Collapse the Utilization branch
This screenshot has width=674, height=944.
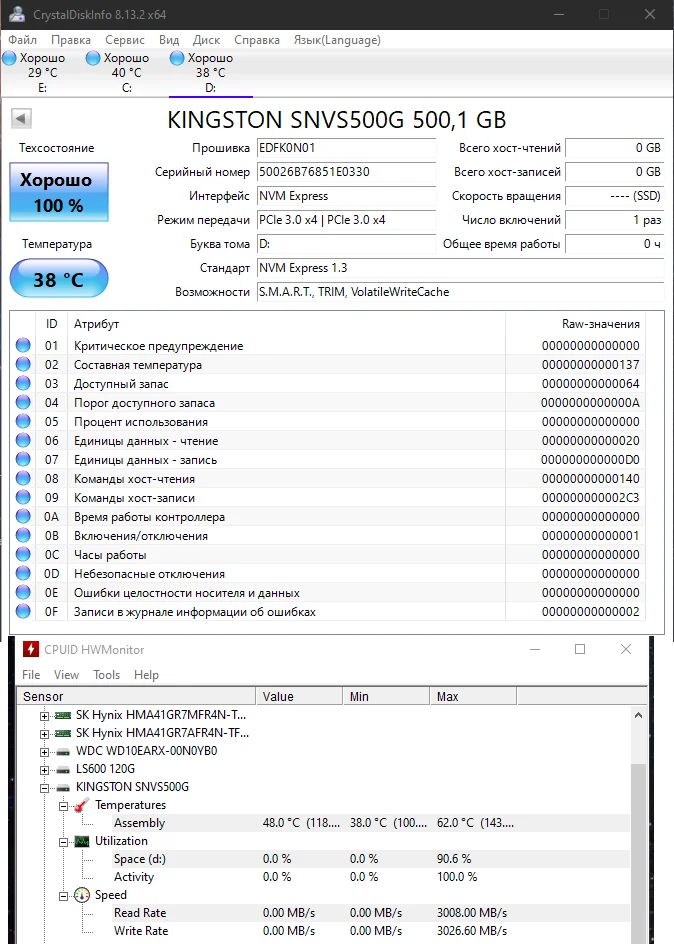click(x=63, y=842)
